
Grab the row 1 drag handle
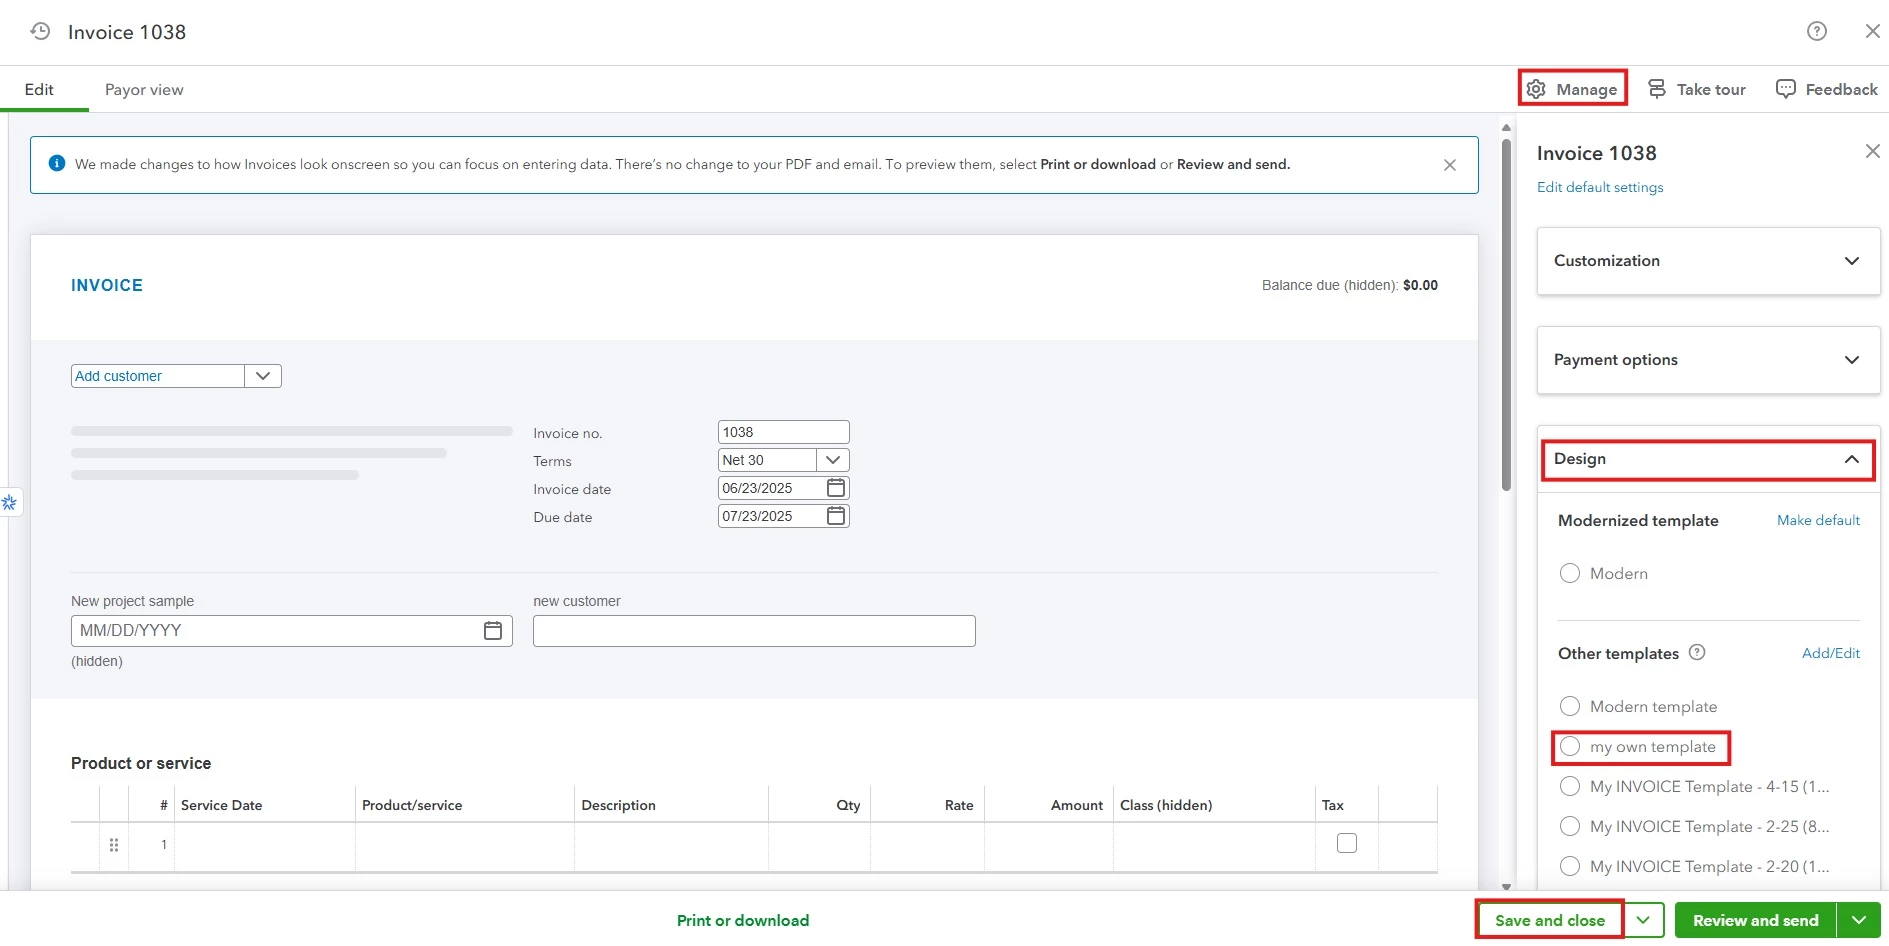(x=114, y=845)
